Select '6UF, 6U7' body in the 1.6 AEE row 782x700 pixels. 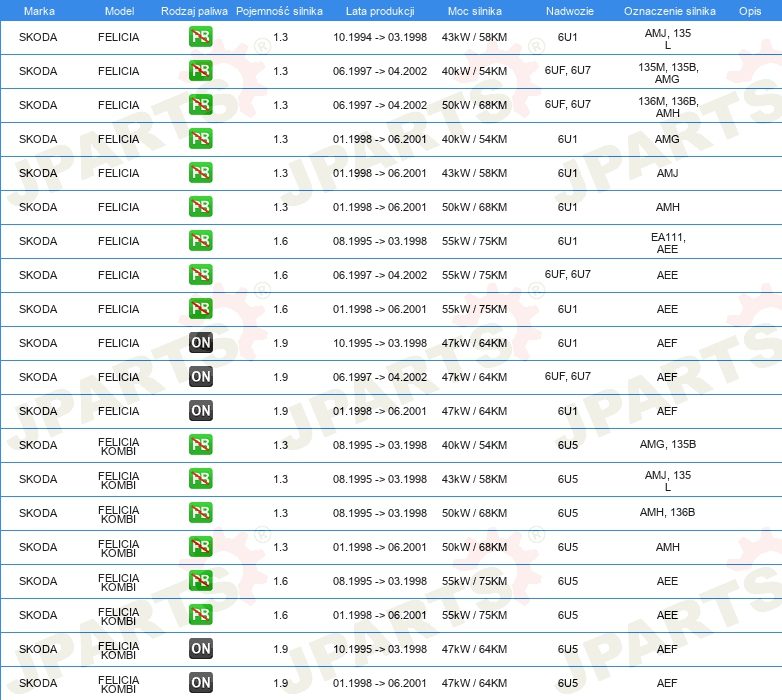[568, 274]
